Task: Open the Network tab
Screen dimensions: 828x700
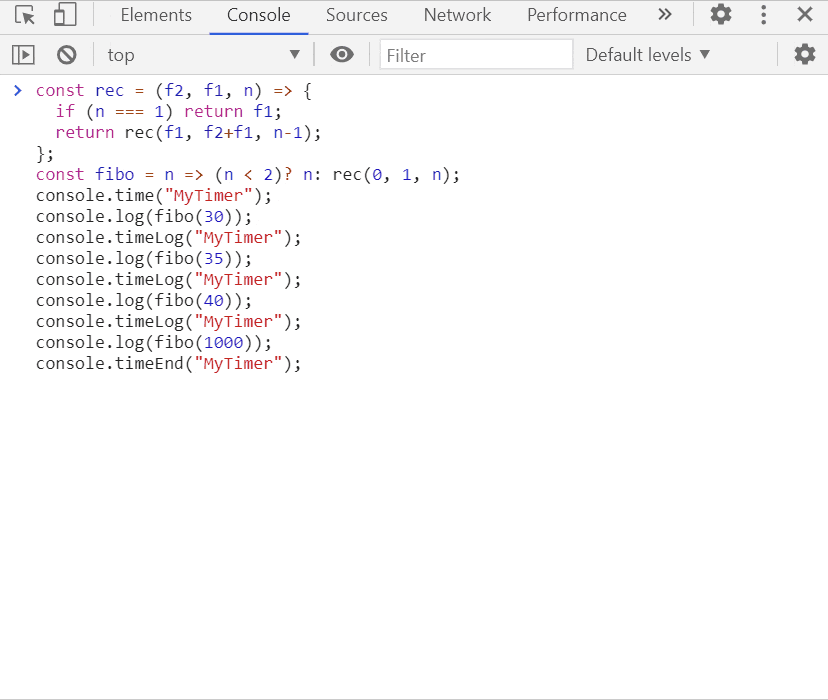Action: [457, 15]
